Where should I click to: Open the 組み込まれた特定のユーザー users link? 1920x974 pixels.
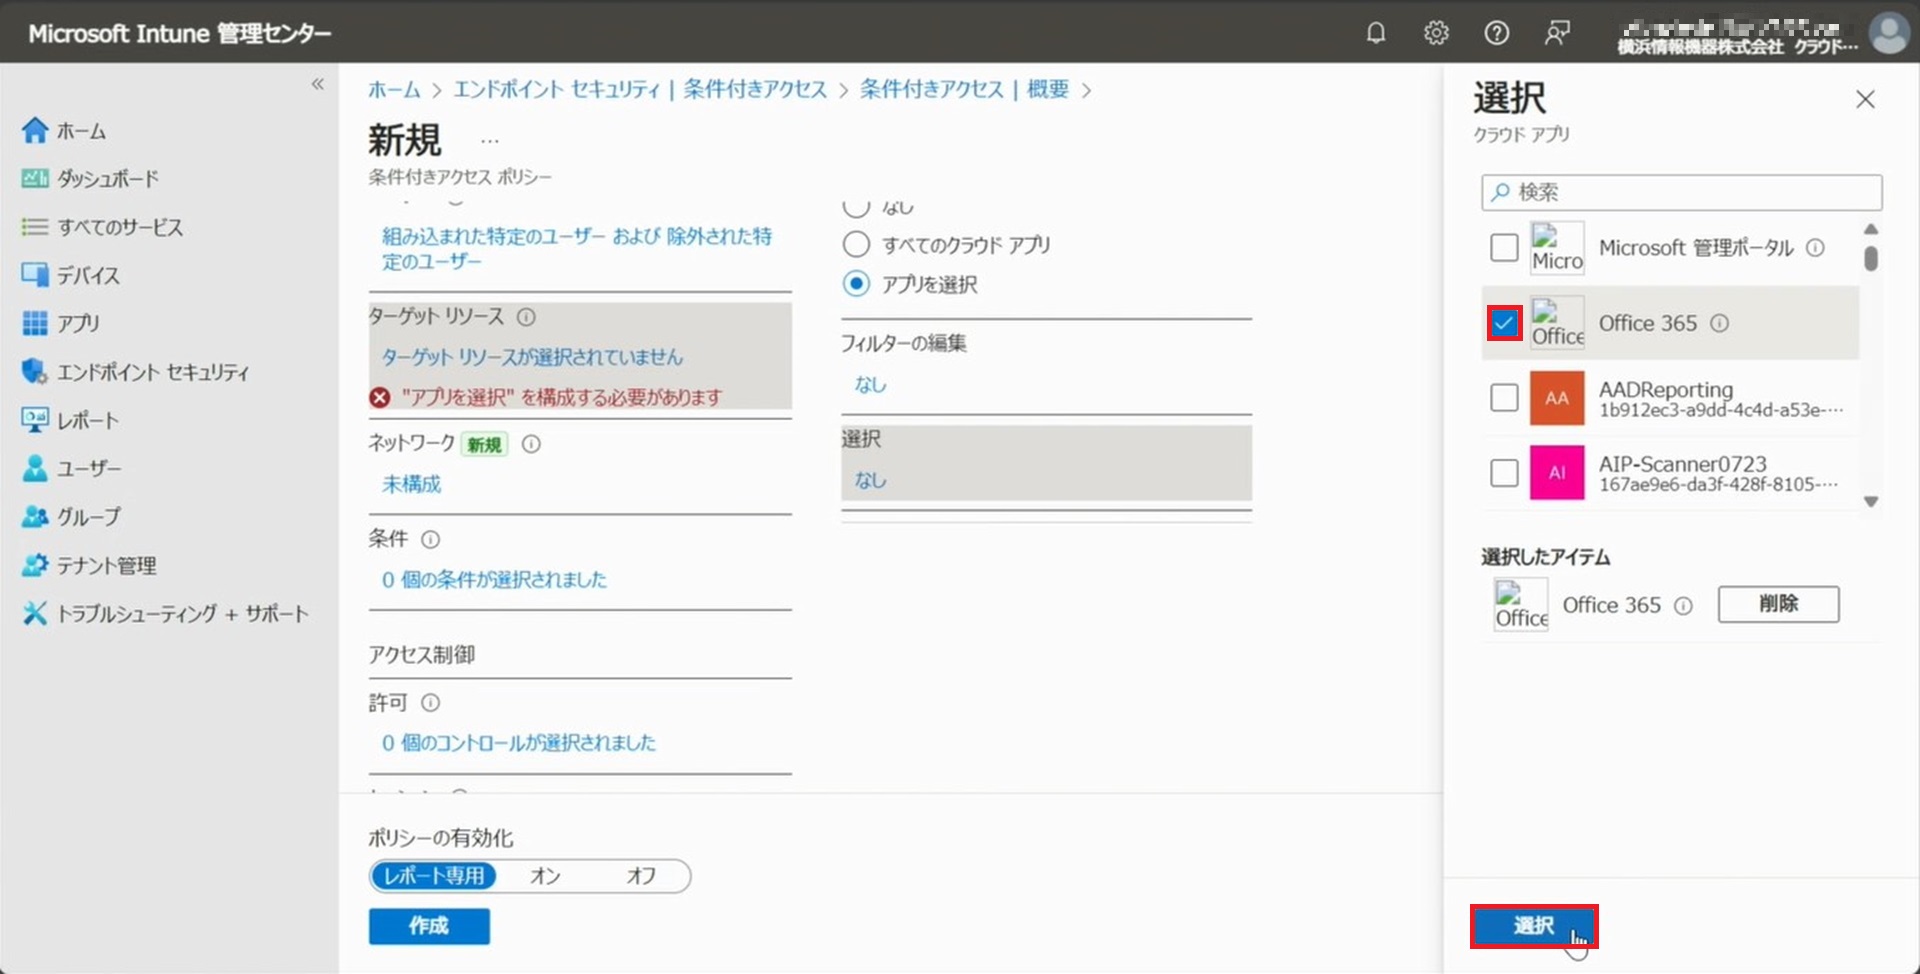577,248
